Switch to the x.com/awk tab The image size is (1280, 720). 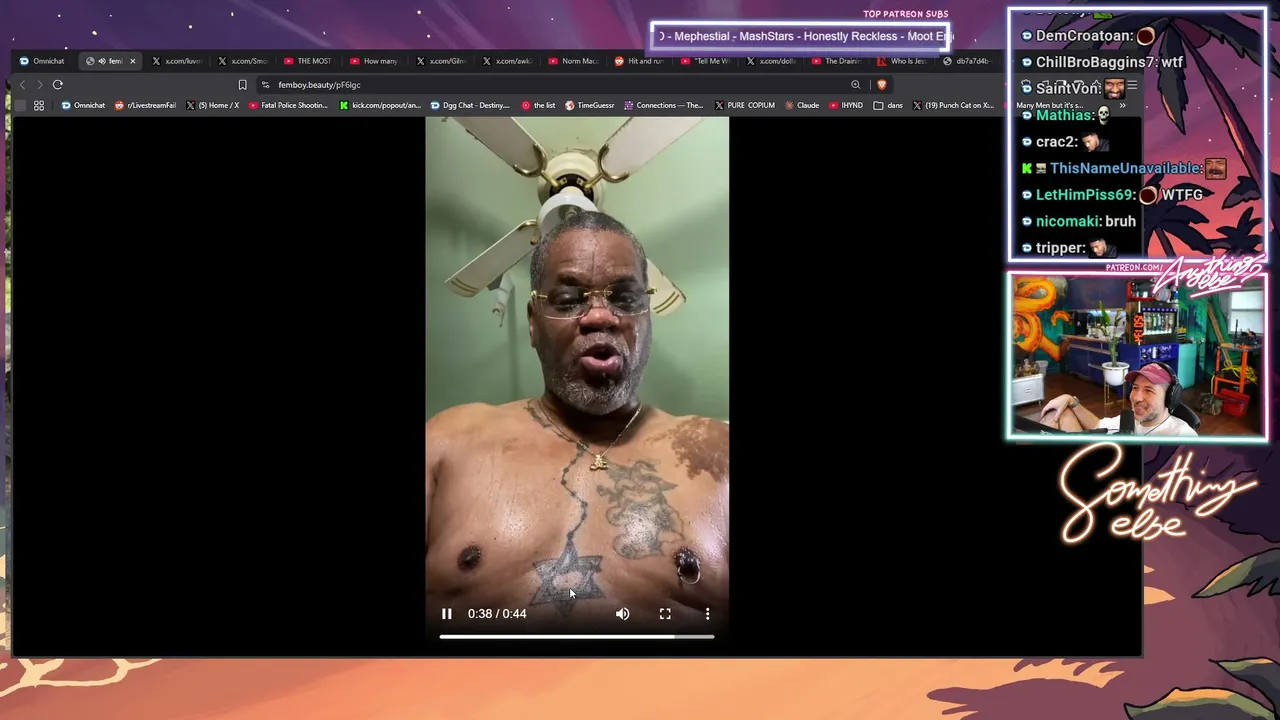507,61
